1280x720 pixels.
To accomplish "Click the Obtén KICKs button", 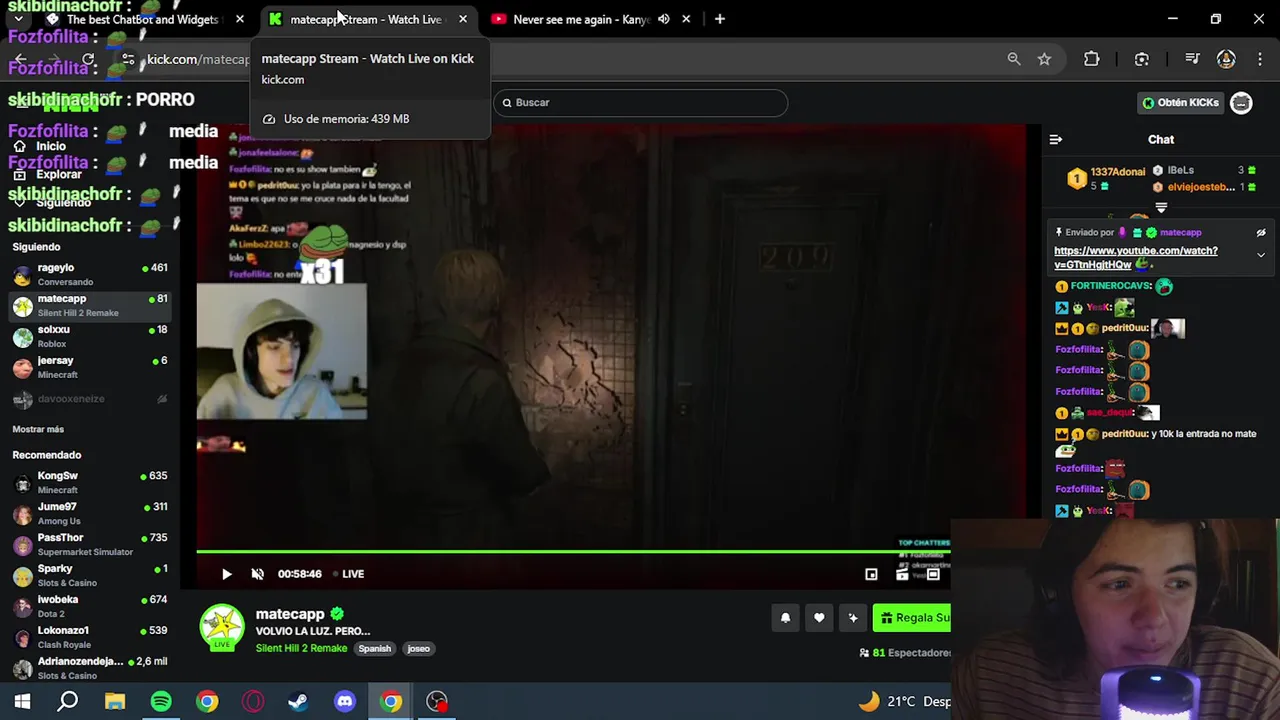I will tap(1181, 103).
